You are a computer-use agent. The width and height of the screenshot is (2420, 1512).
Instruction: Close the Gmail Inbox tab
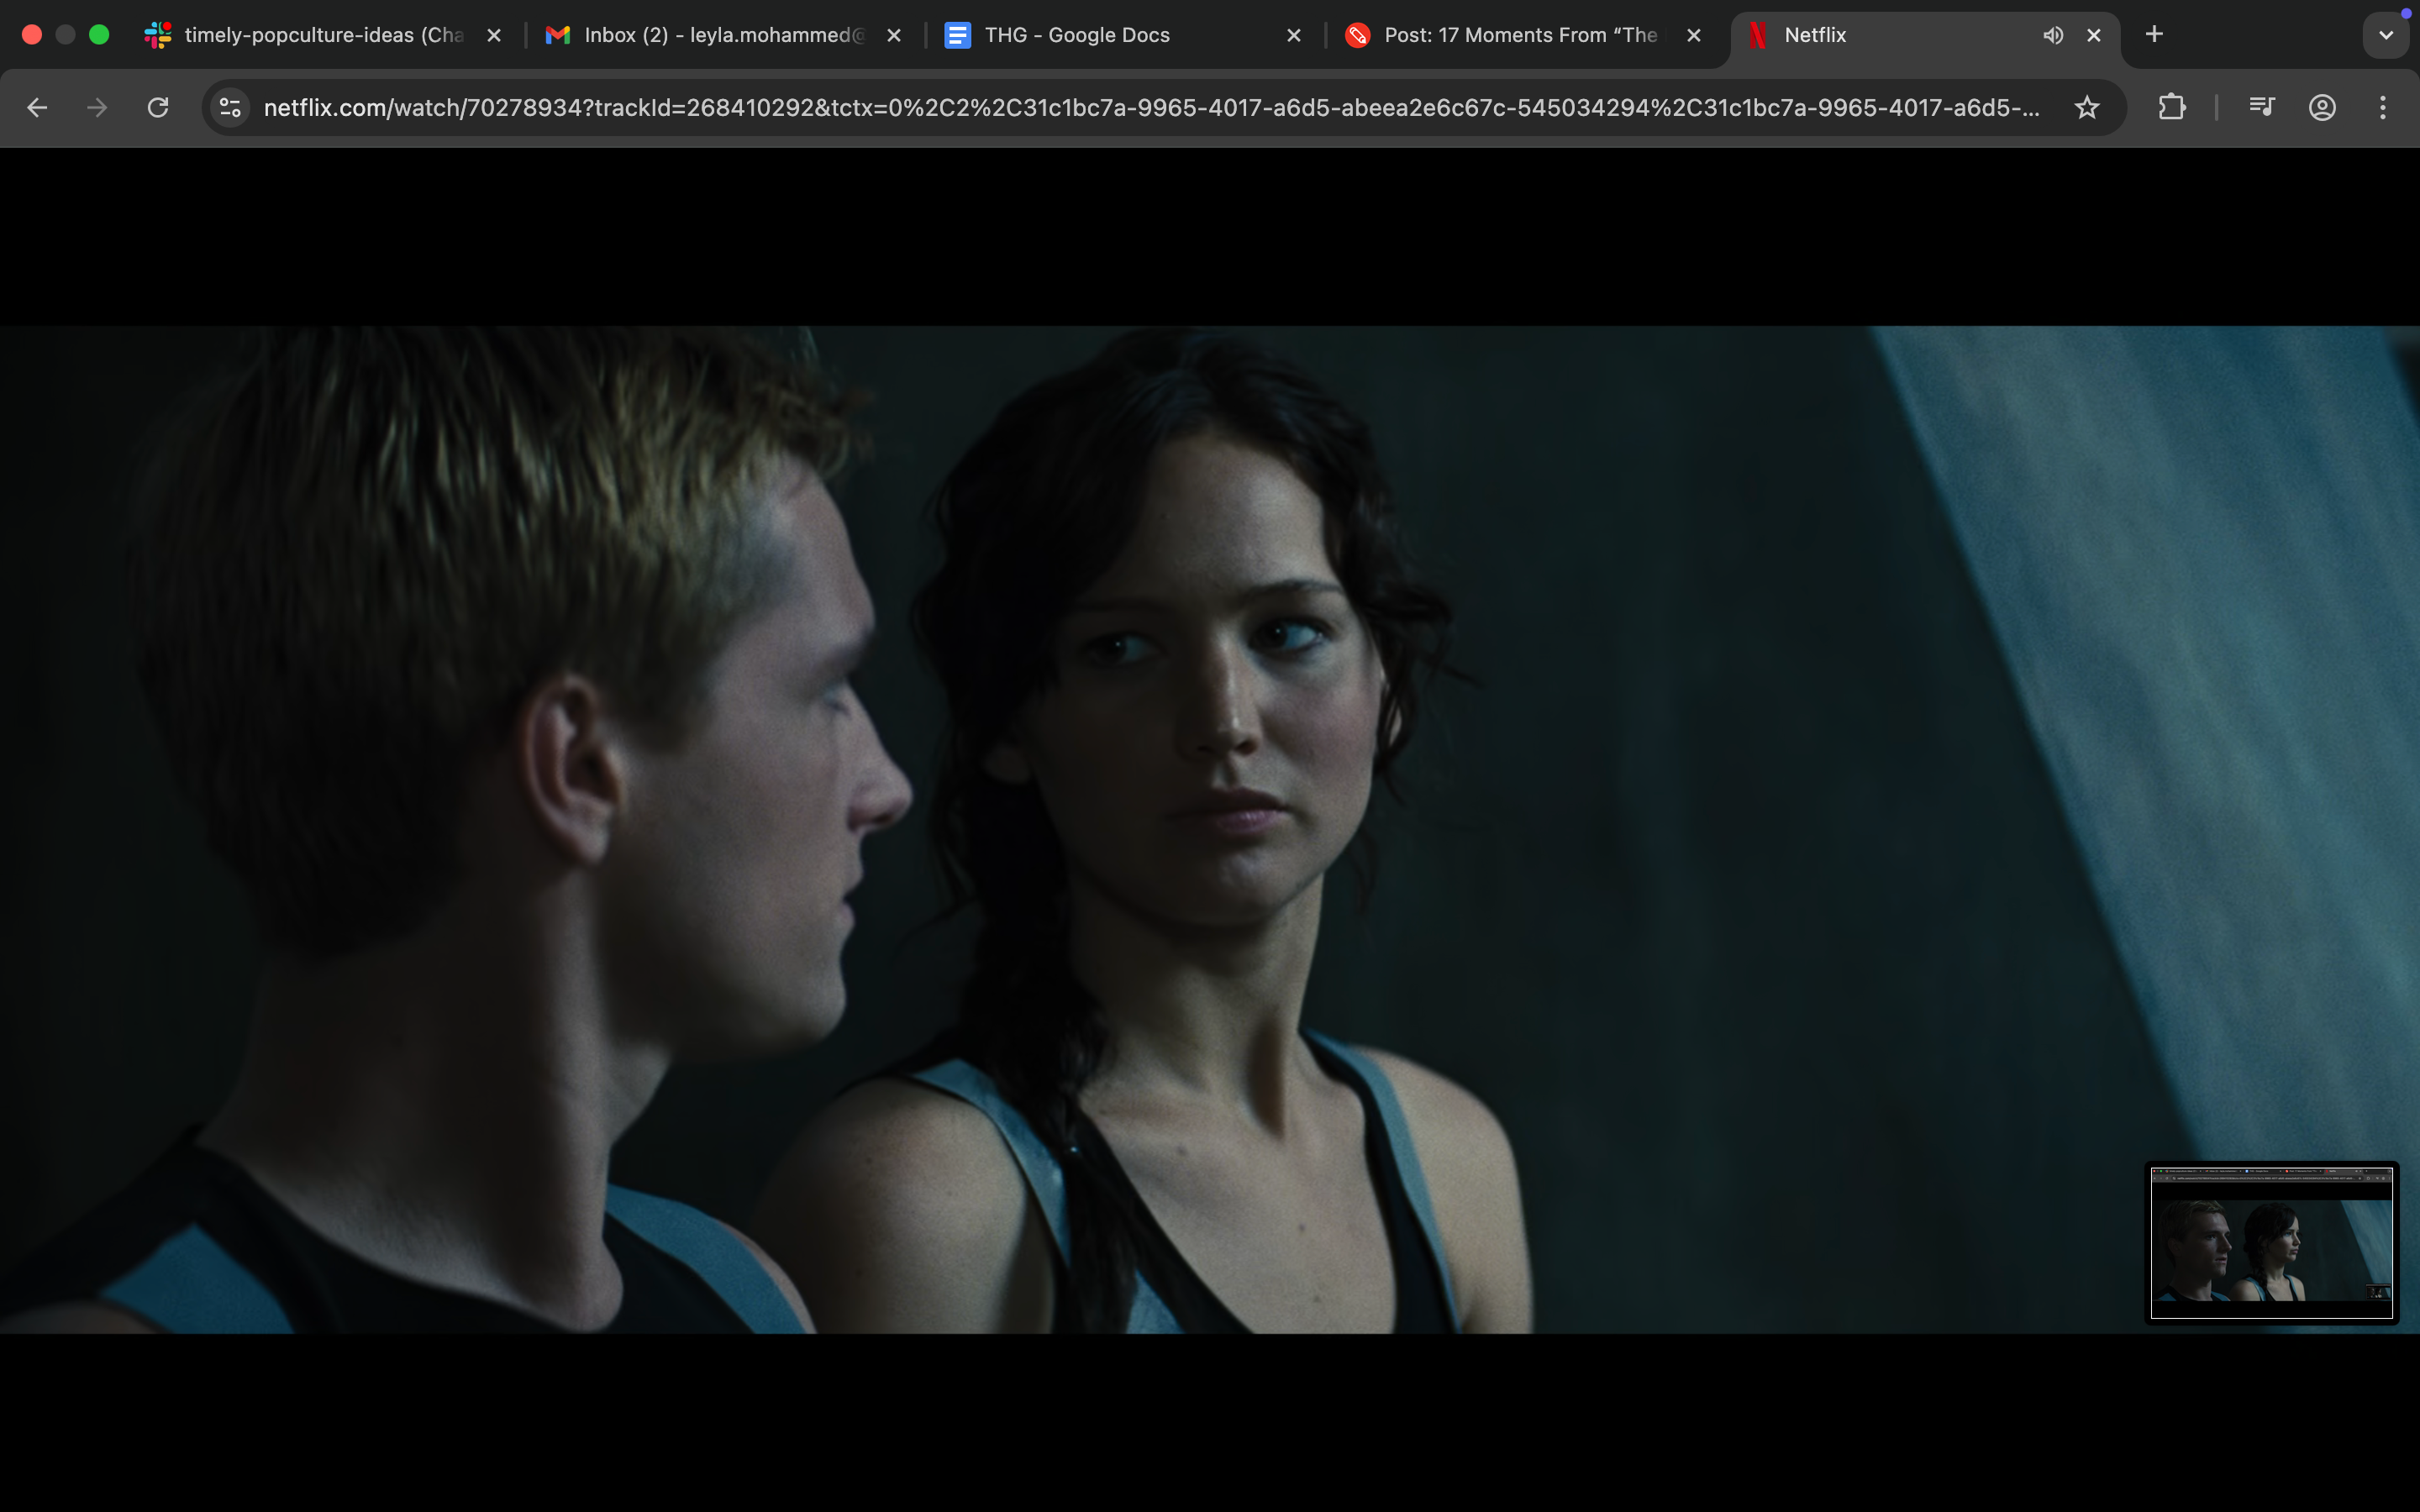894,35
